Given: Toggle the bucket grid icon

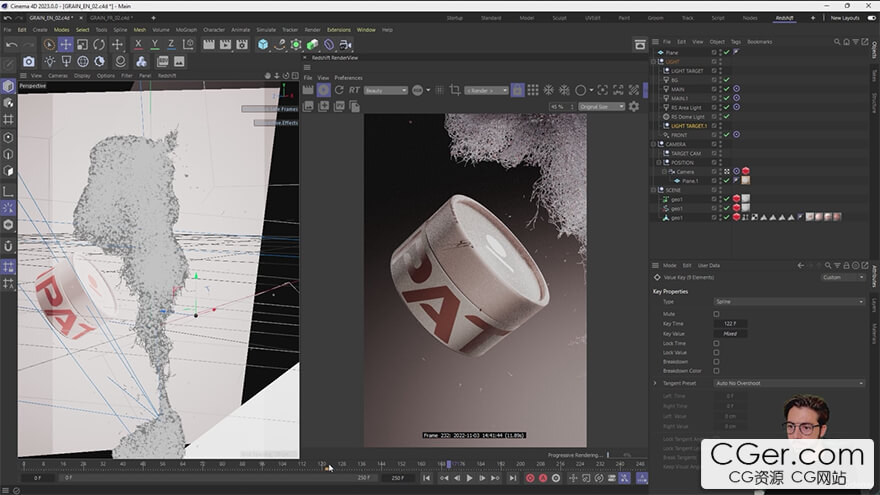Looking at the screenshot, I should [533, 90].
